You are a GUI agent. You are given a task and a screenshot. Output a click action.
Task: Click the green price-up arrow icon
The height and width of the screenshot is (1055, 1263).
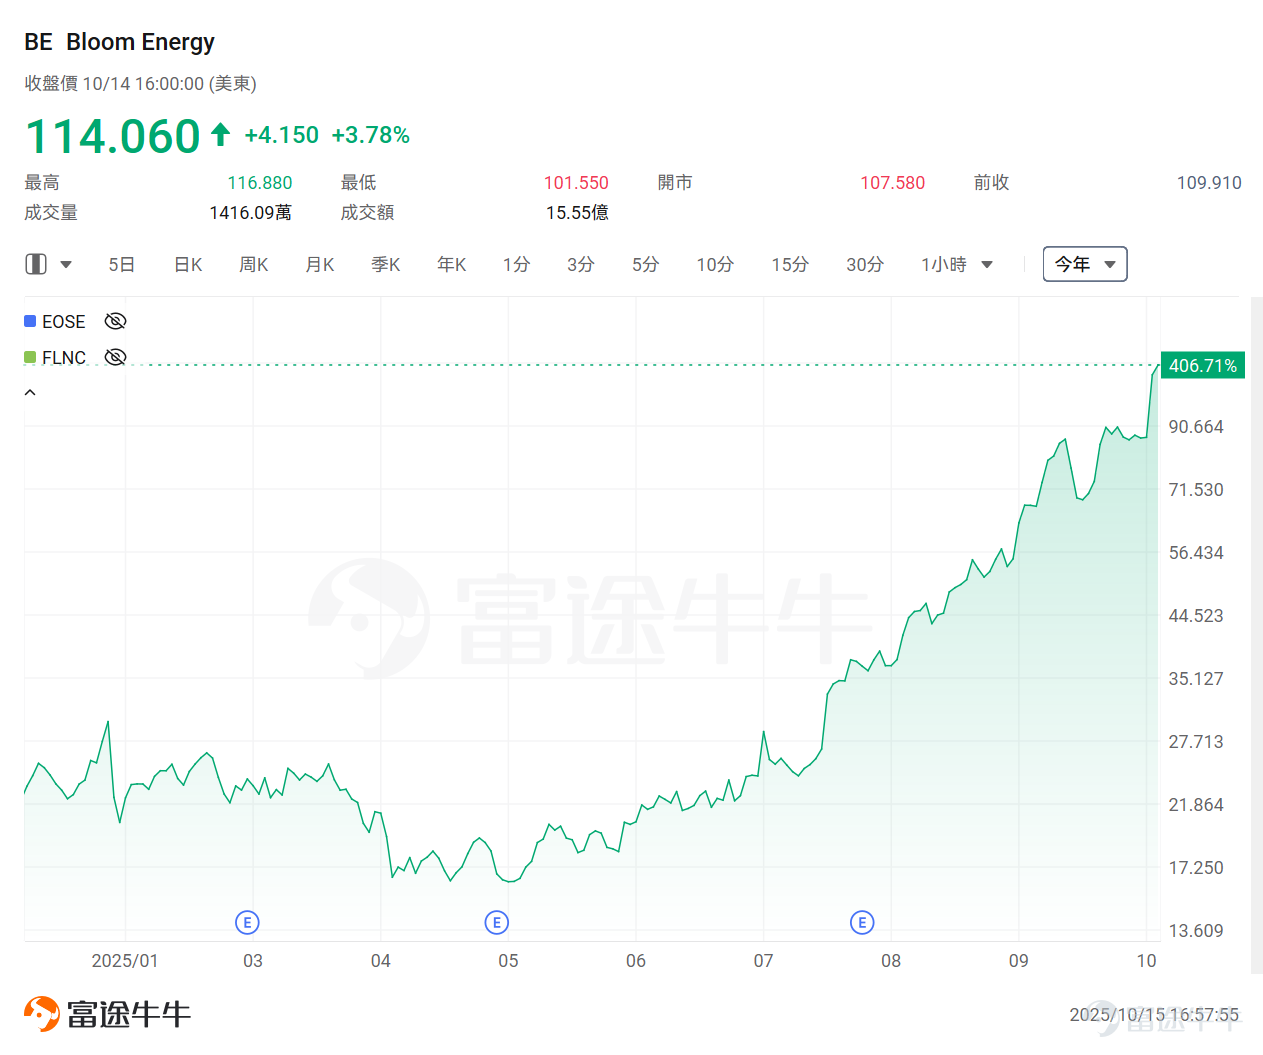(221, 134)
